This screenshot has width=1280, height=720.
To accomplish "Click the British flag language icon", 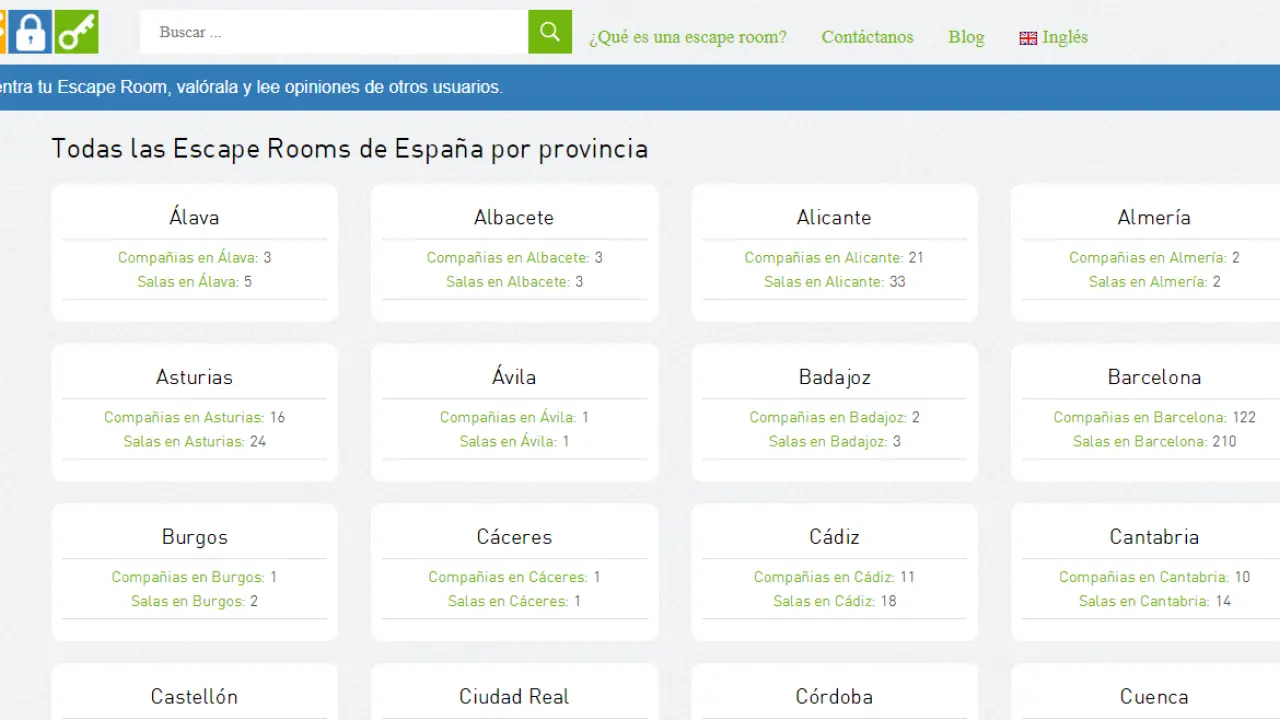I will pos(1028,38).
